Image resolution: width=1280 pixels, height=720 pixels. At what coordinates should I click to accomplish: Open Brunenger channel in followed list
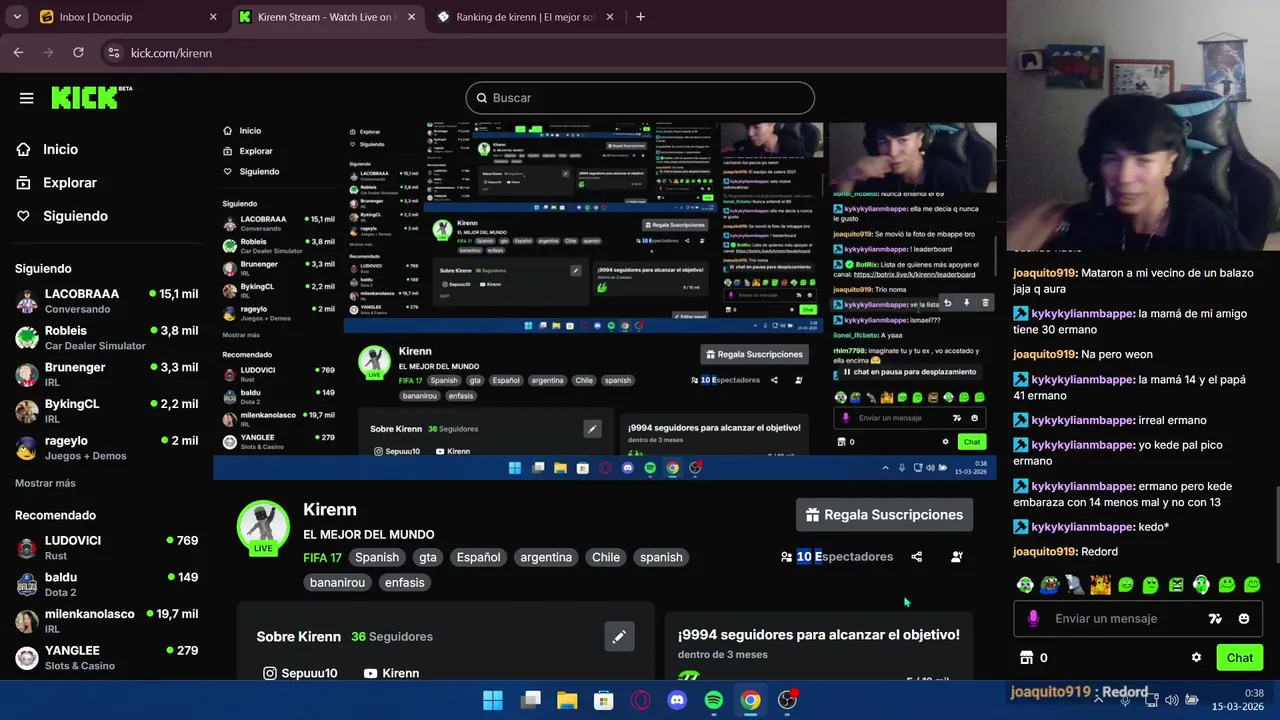106,374
